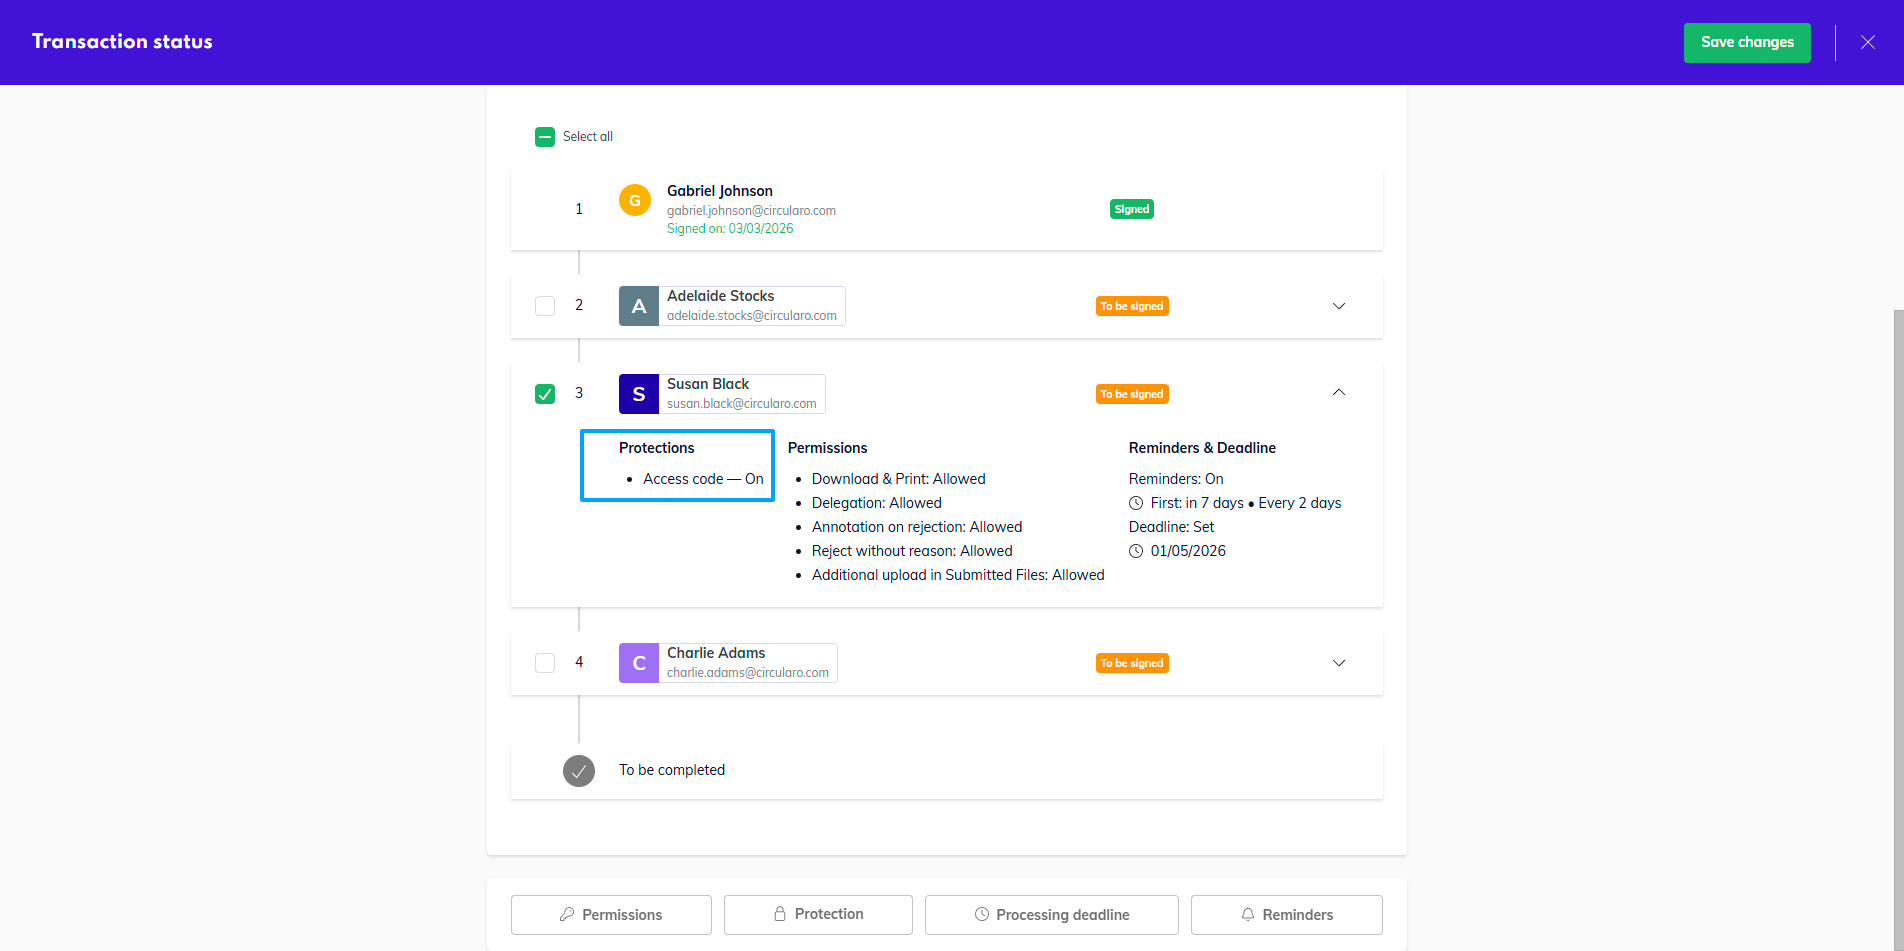Click Gabriel Johnson's orange G avatar
Image resolution: width=1904 pixels, height=951 pixels.
click(634, 200)
